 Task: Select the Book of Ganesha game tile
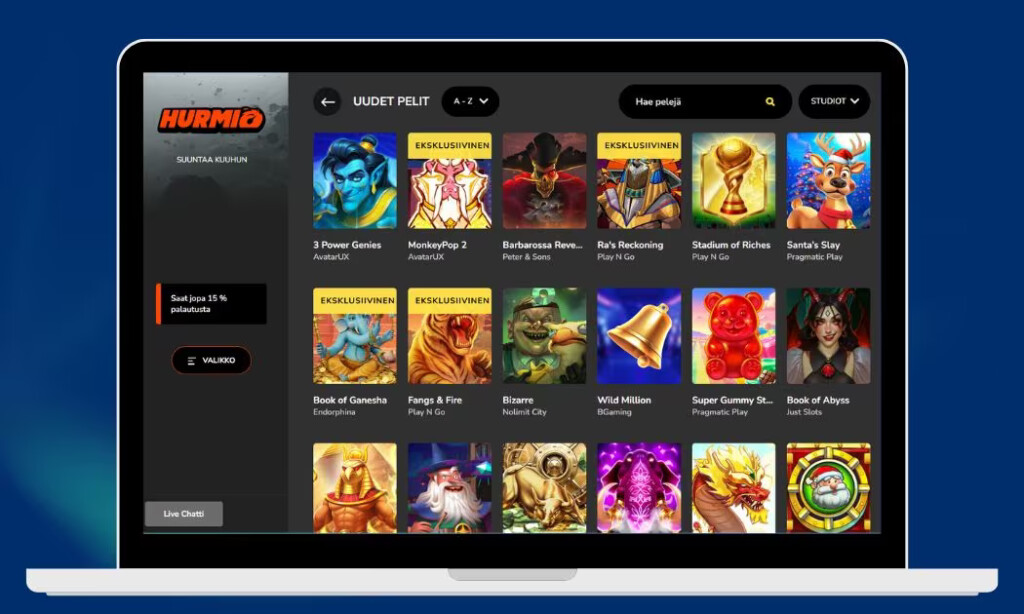pos(354,336)
